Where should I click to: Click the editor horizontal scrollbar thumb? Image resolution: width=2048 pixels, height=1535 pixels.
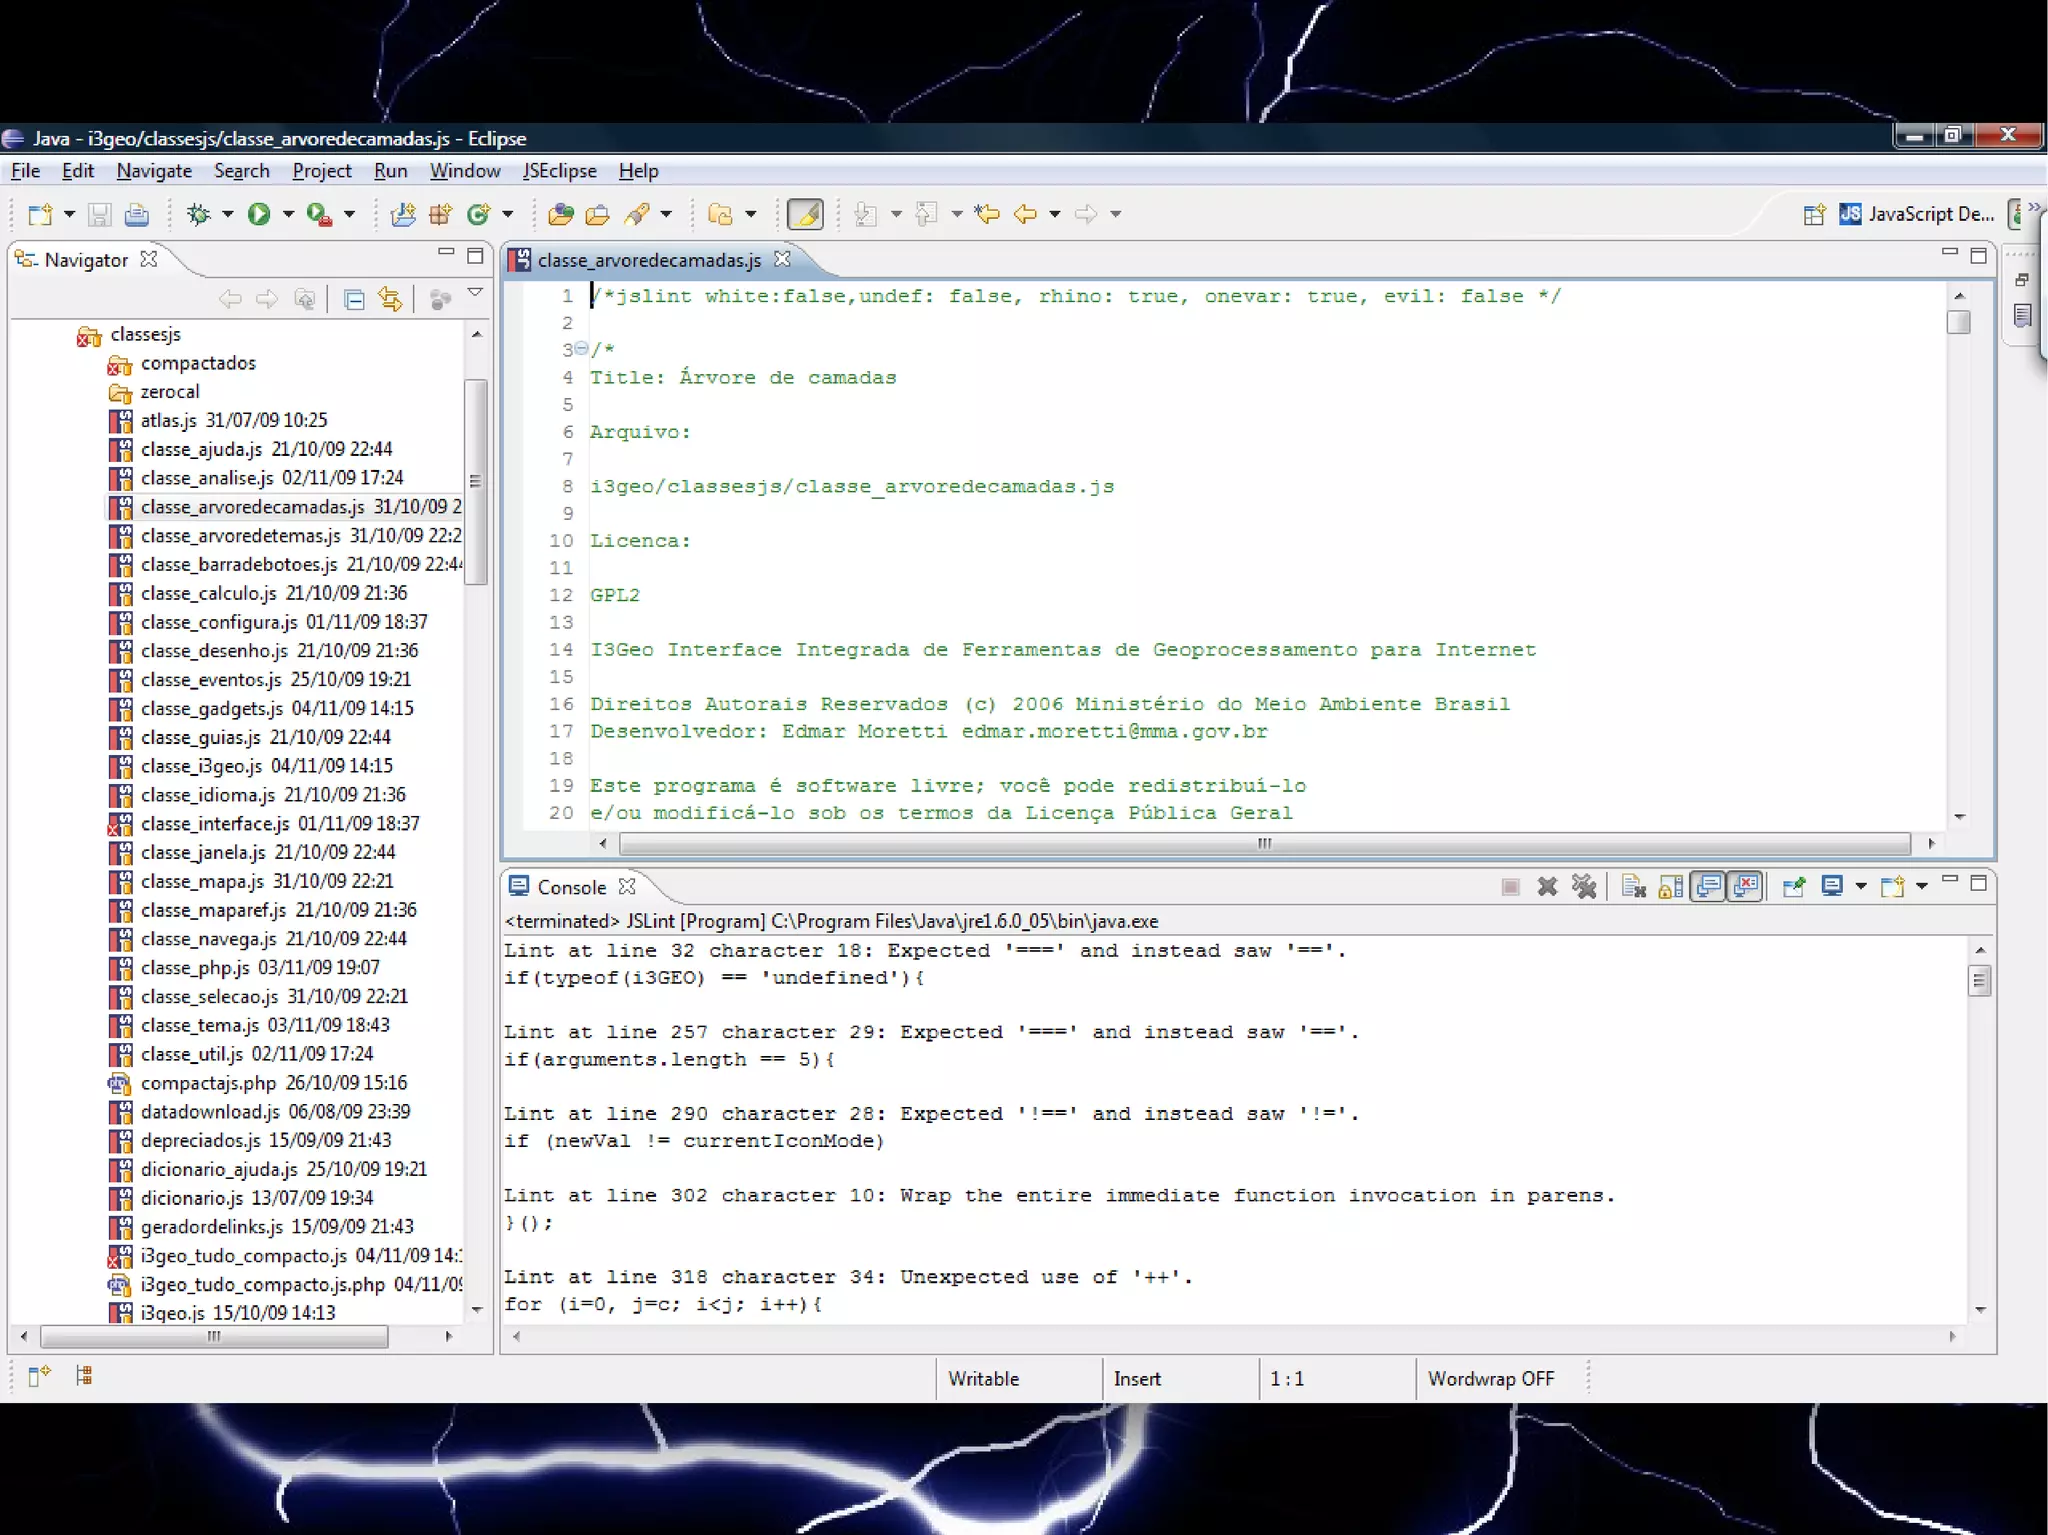tap(1264, 843)
